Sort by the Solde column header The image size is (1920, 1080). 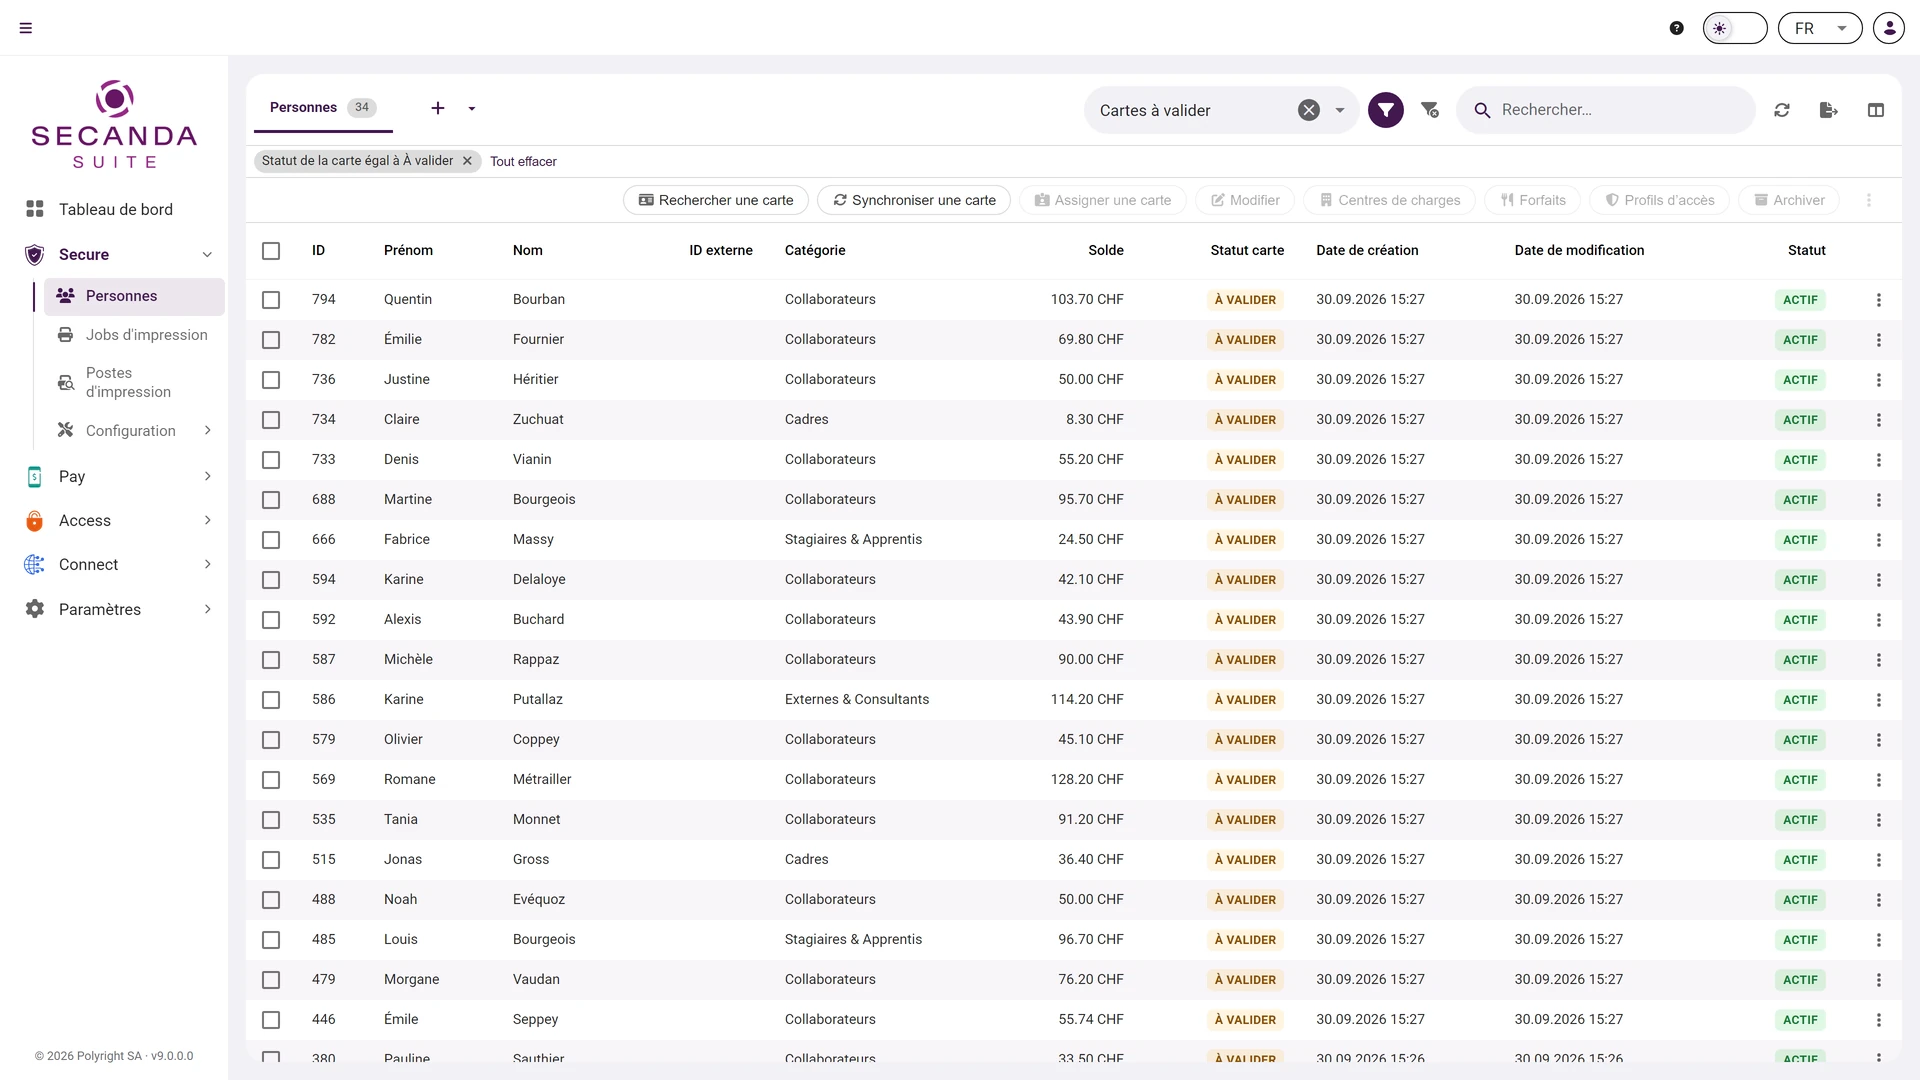coord(1106,250)
